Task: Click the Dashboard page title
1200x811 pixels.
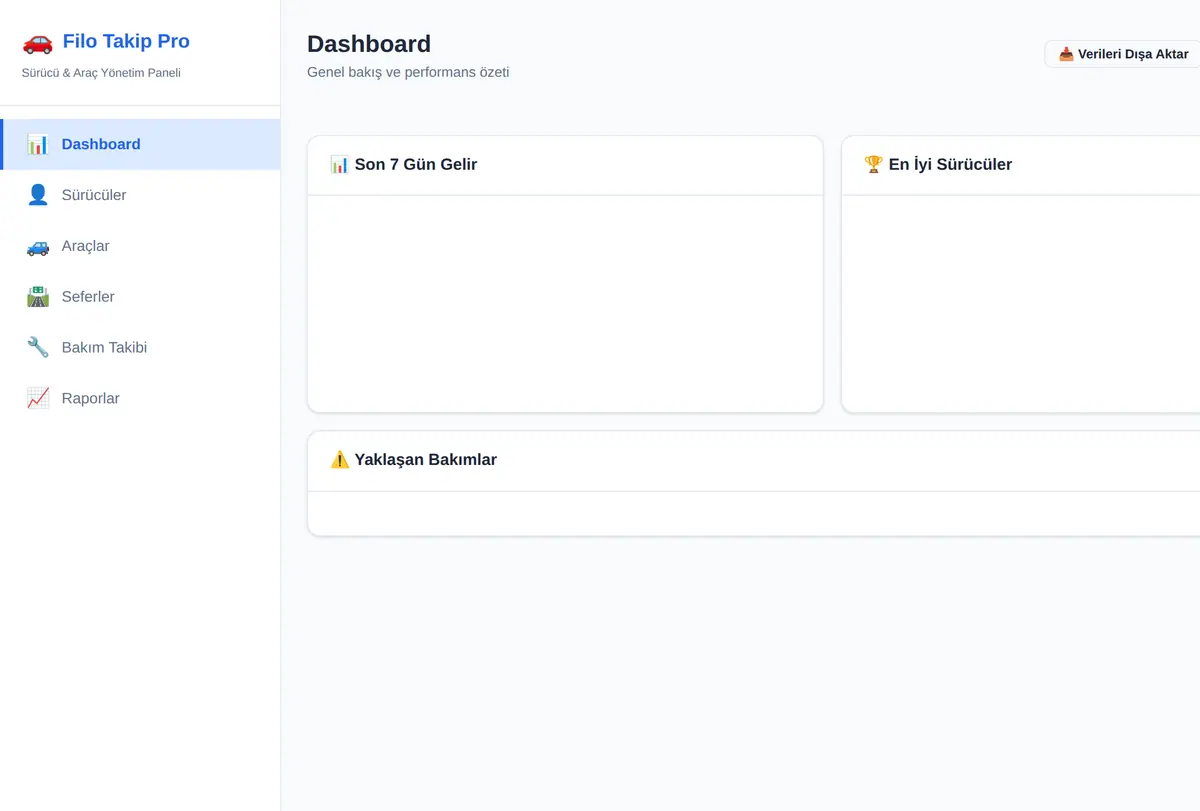Action: coord(369,44)
